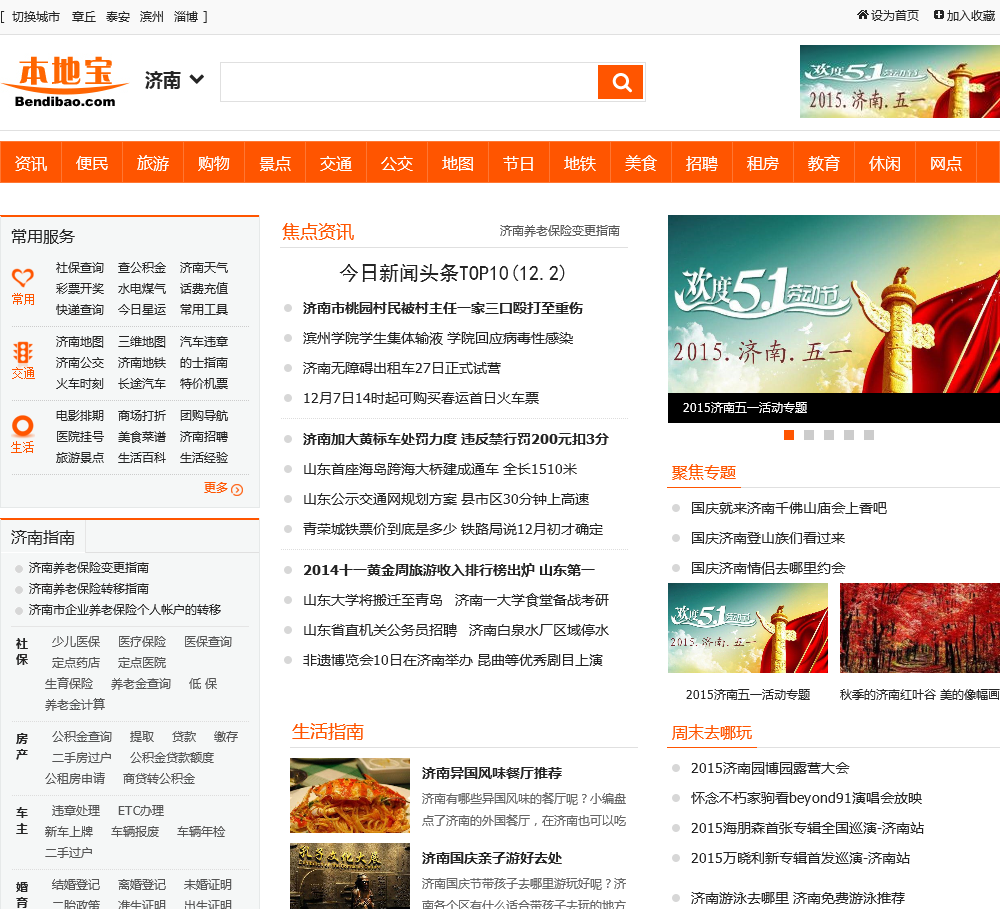Open the 网点 navigation menu

click(946, 163)
